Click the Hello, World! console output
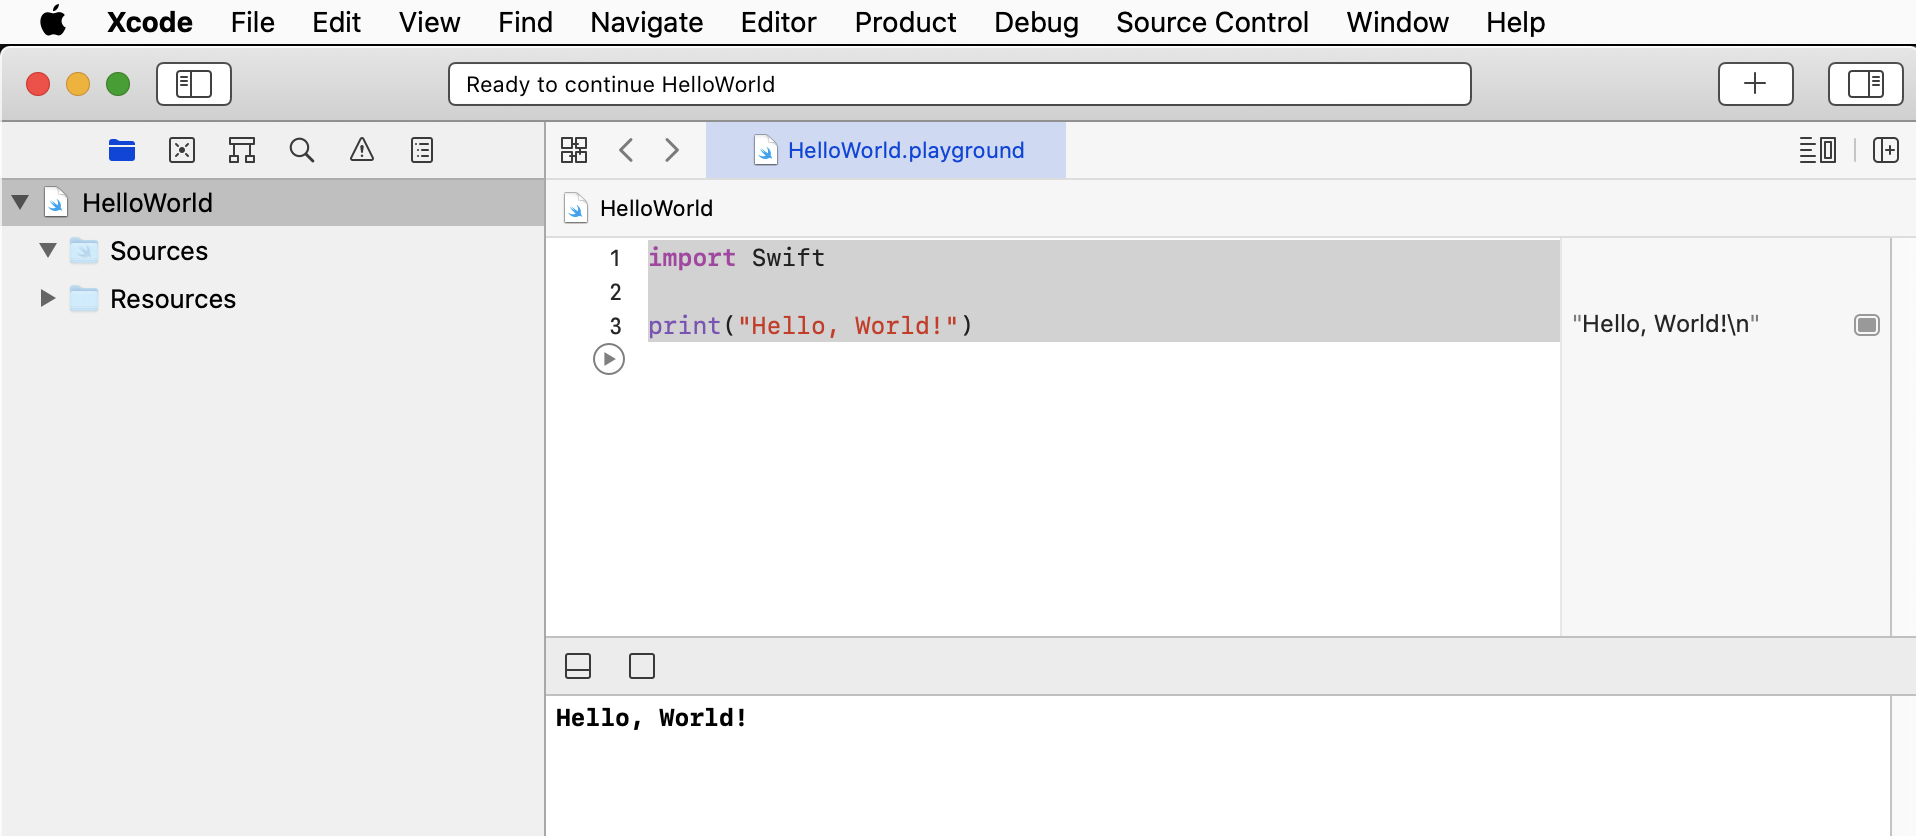 651,718
